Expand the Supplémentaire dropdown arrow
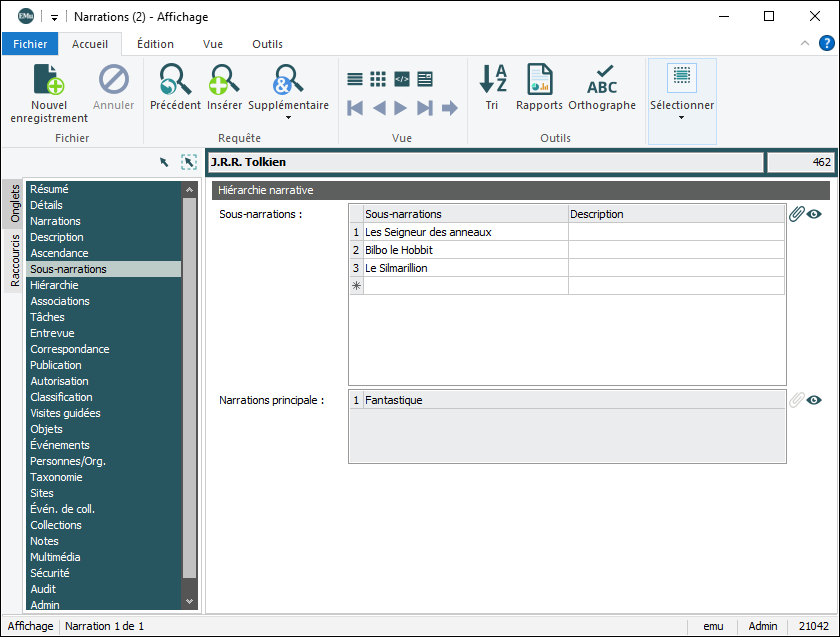The width and height of the screenshot is (840, 637). coord(288,118)
